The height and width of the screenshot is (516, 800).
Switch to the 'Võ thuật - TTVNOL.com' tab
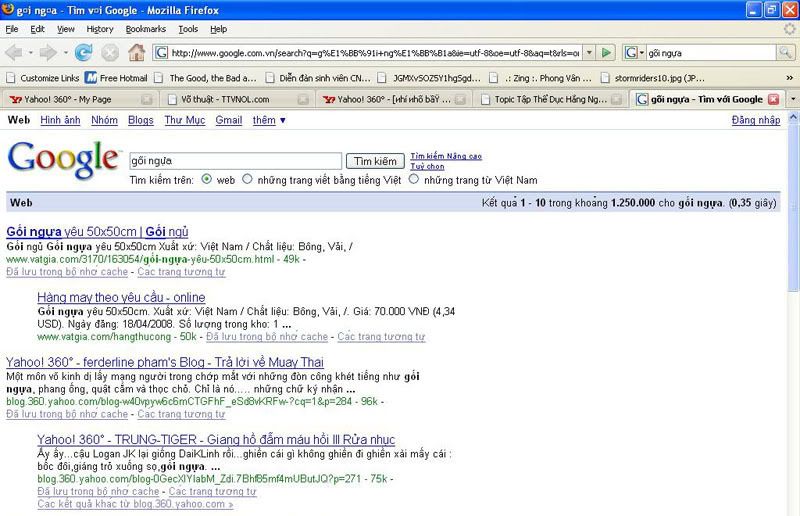click(237, 100)
